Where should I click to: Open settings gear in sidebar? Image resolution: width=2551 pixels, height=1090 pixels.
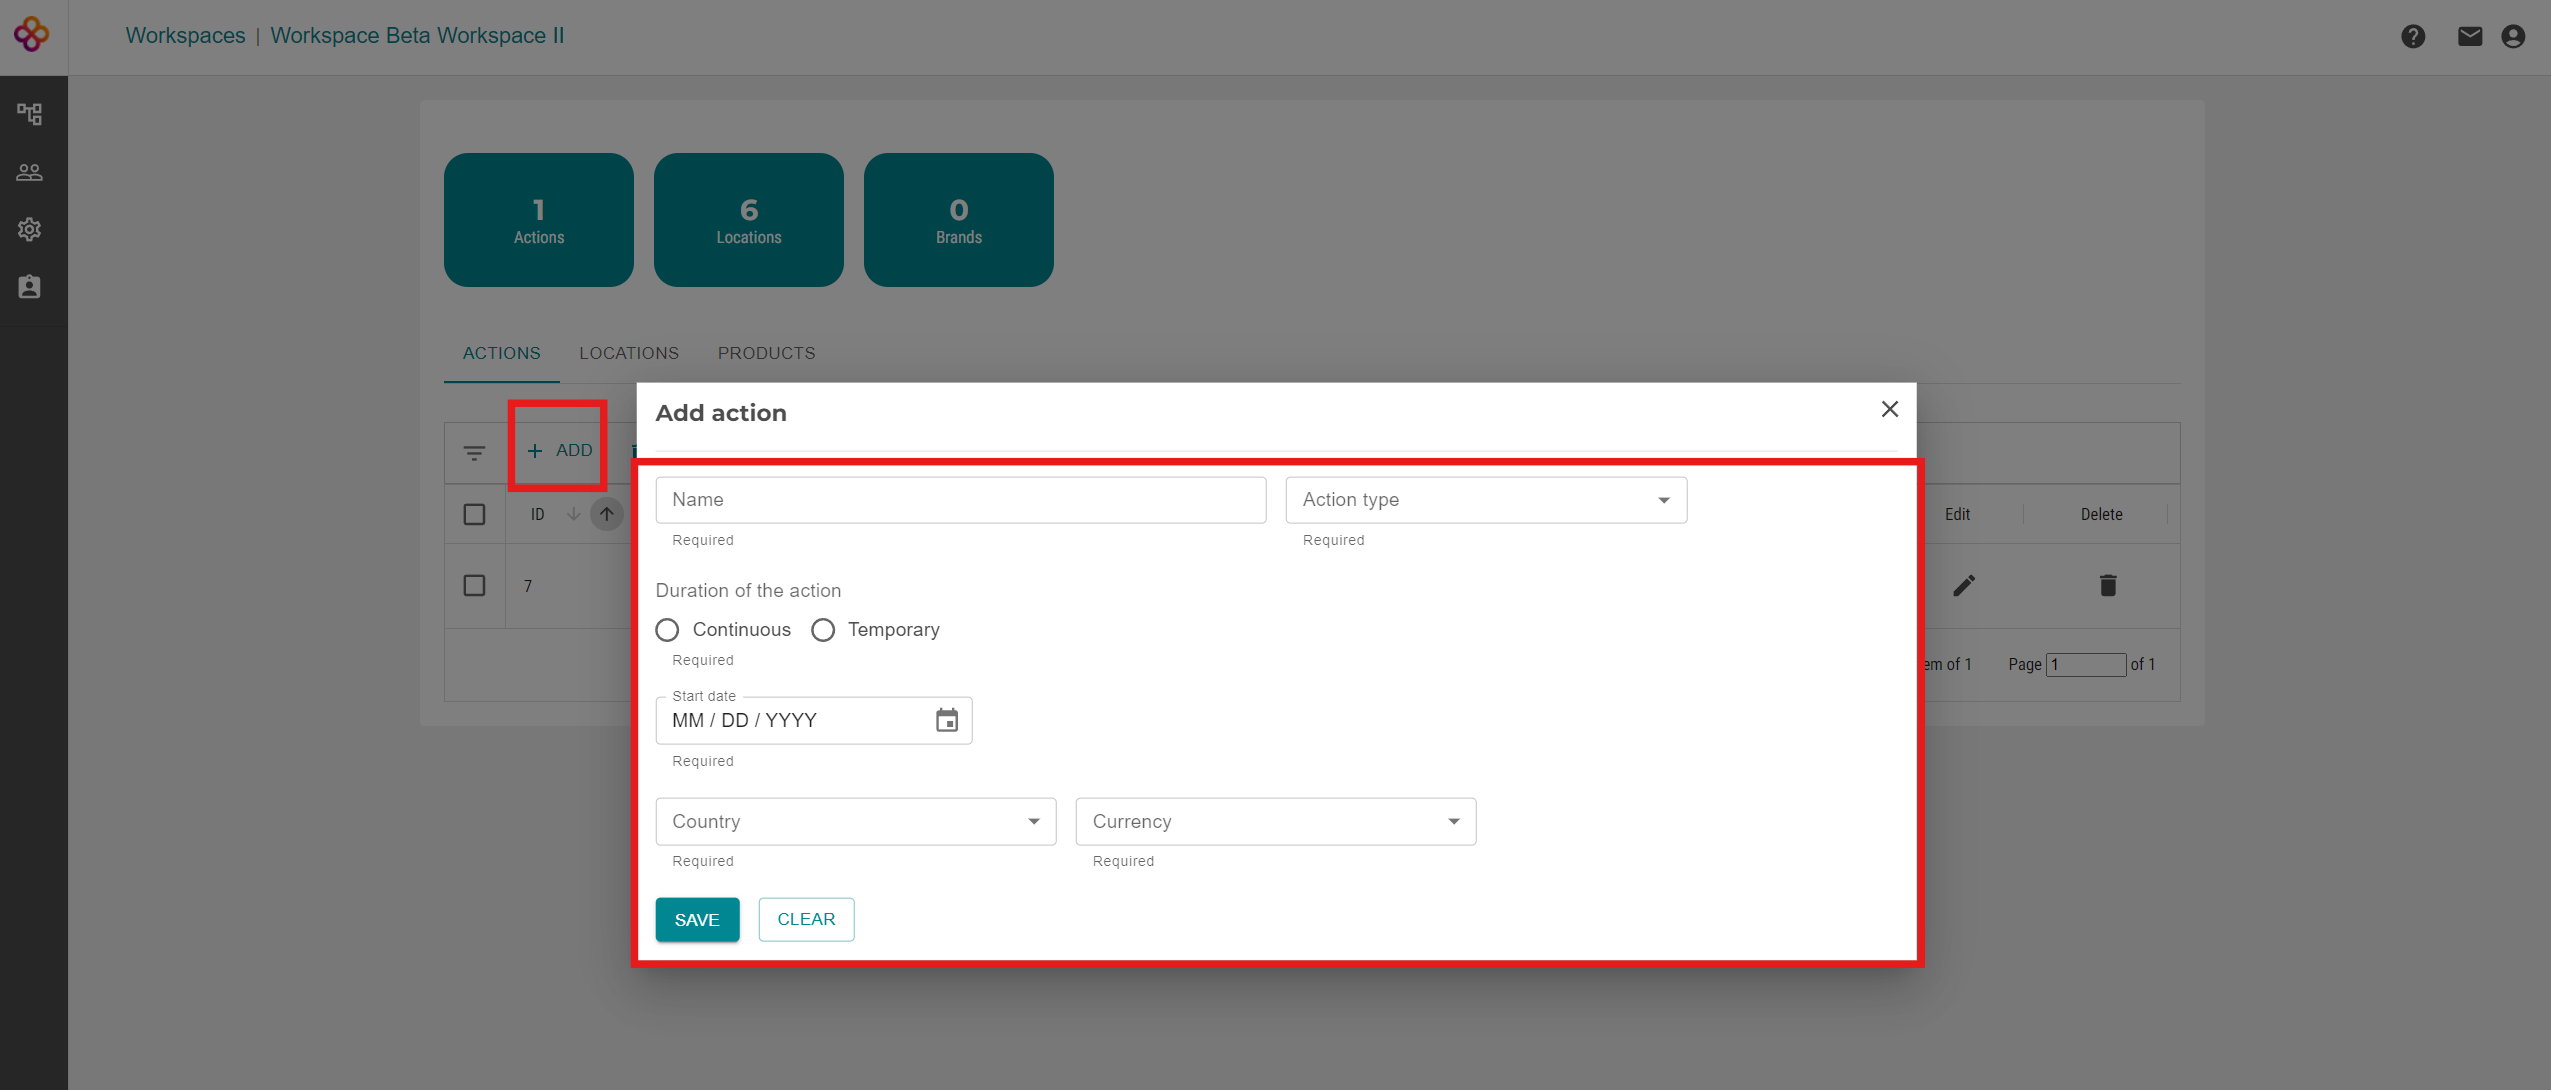30,229
